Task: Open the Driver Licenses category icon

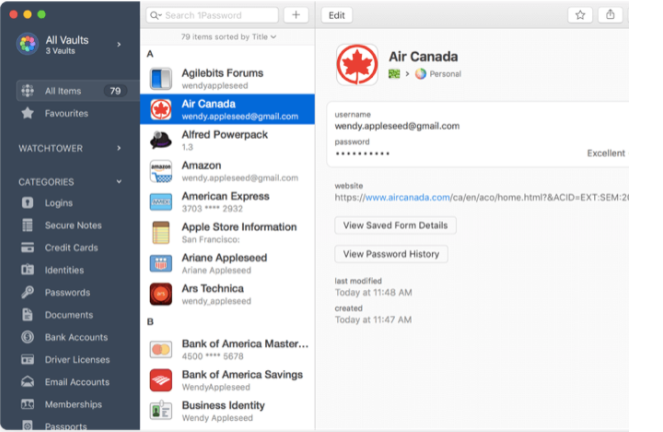Action: click(27, 360)
